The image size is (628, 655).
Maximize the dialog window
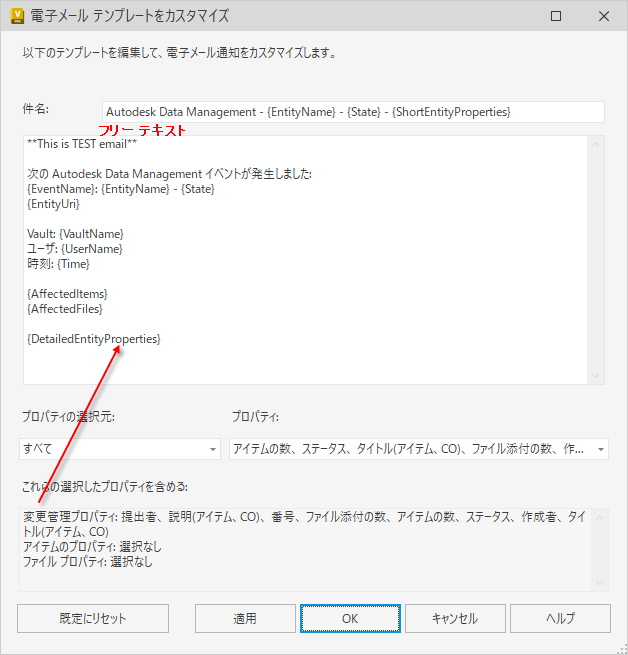pos(556,16)
